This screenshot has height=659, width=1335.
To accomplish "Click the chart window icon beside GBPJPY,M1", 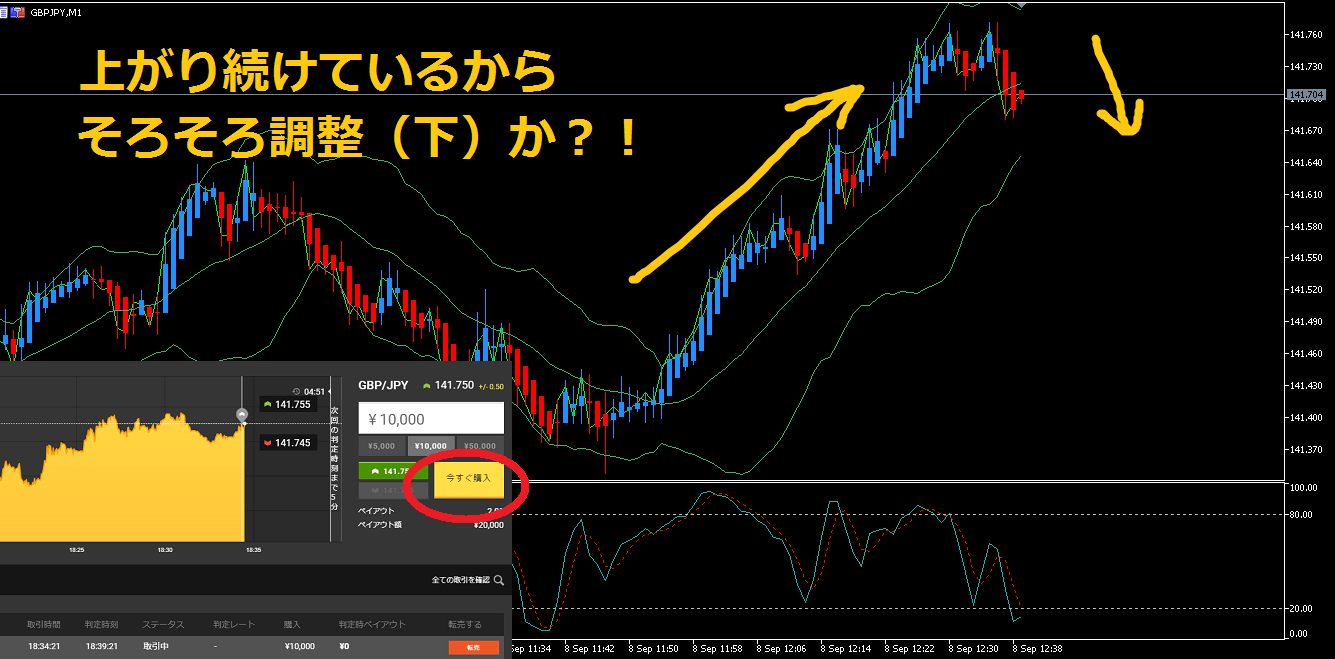I will [x=19, y=11].
